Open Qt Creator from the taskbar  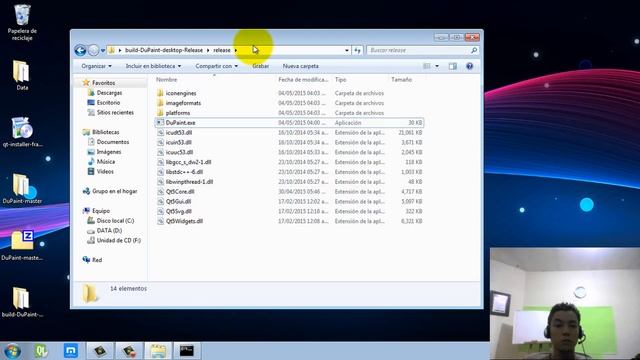[41, 351]
